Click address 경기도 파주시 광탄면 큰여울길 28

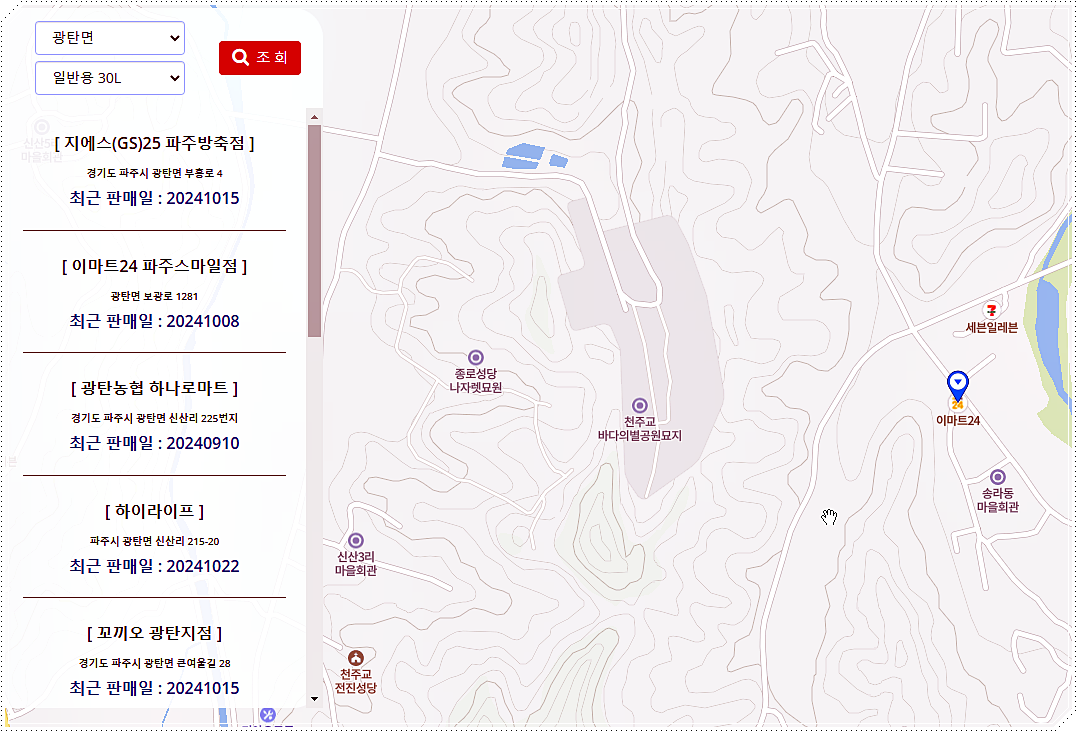point(155,663)
